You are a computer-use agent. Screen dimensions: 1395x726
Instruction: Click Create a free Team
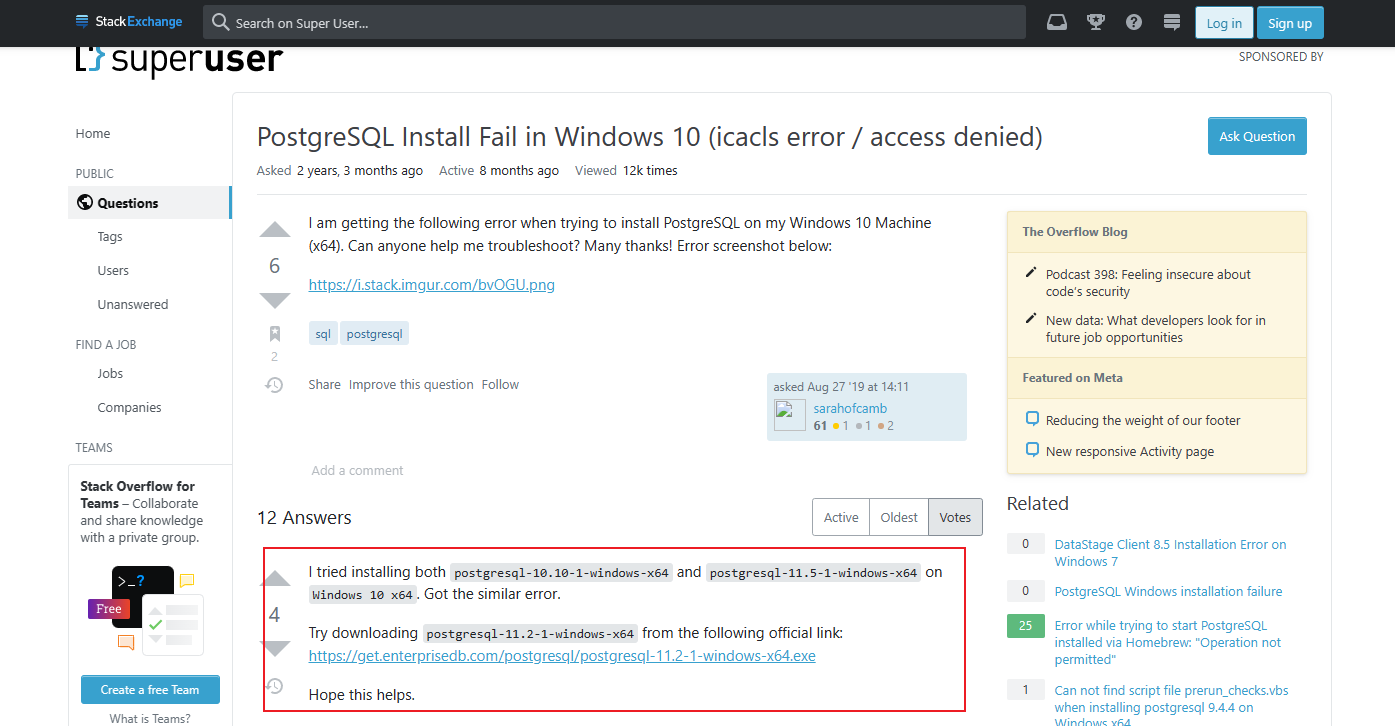point(150,689)
